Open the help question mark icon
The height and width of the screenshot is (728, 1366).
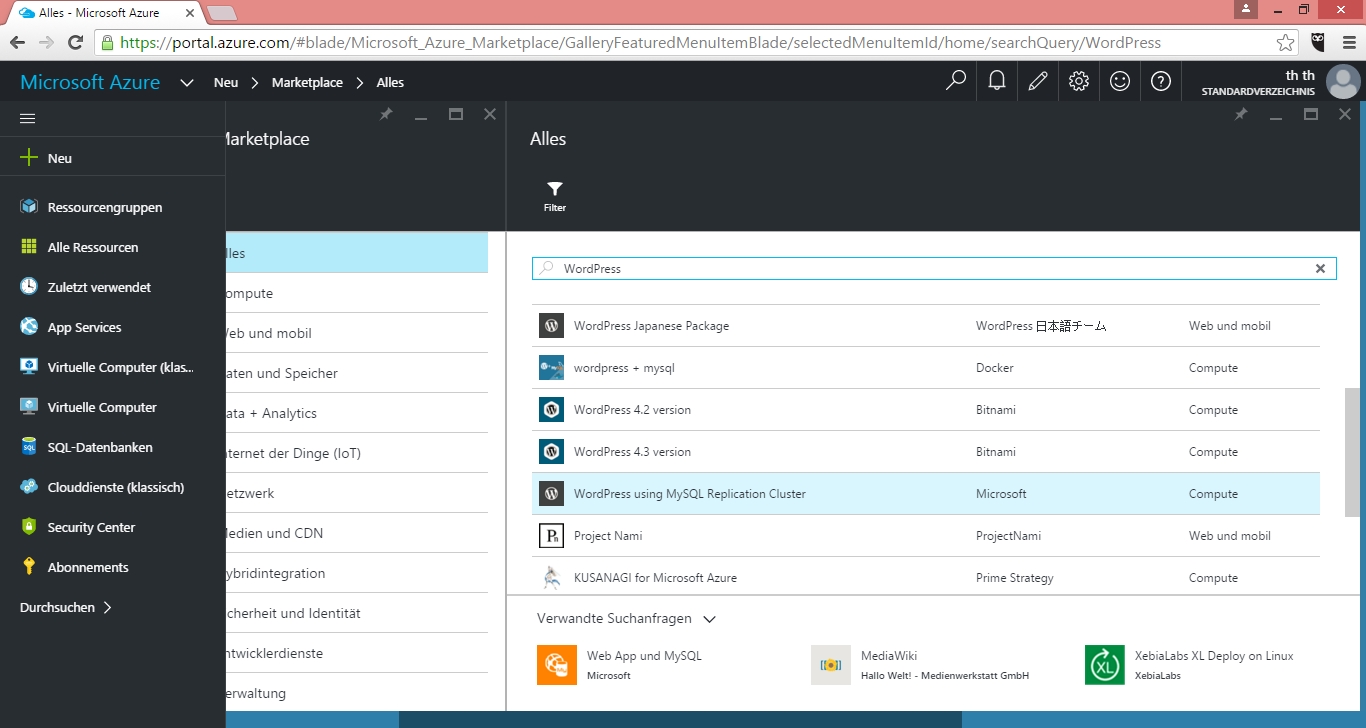click(x=1161, y=81)
